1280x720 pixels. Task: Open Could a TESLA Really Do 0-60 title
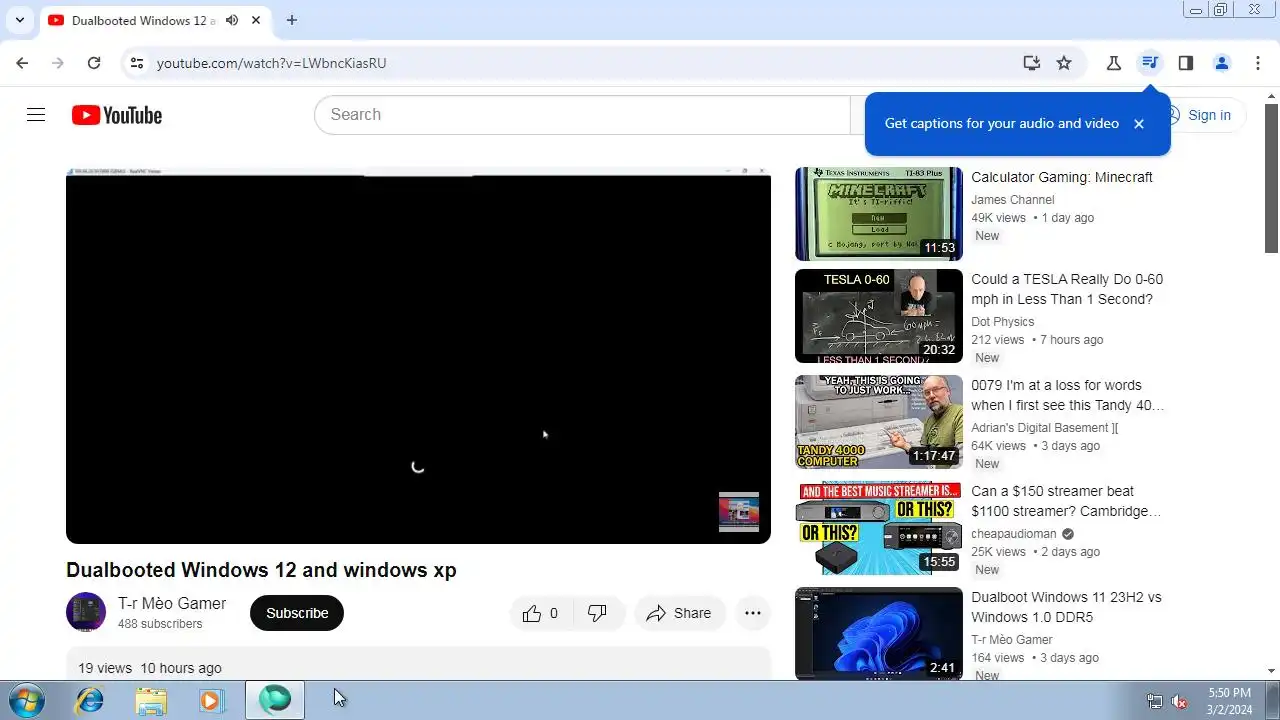[1067, 289]
